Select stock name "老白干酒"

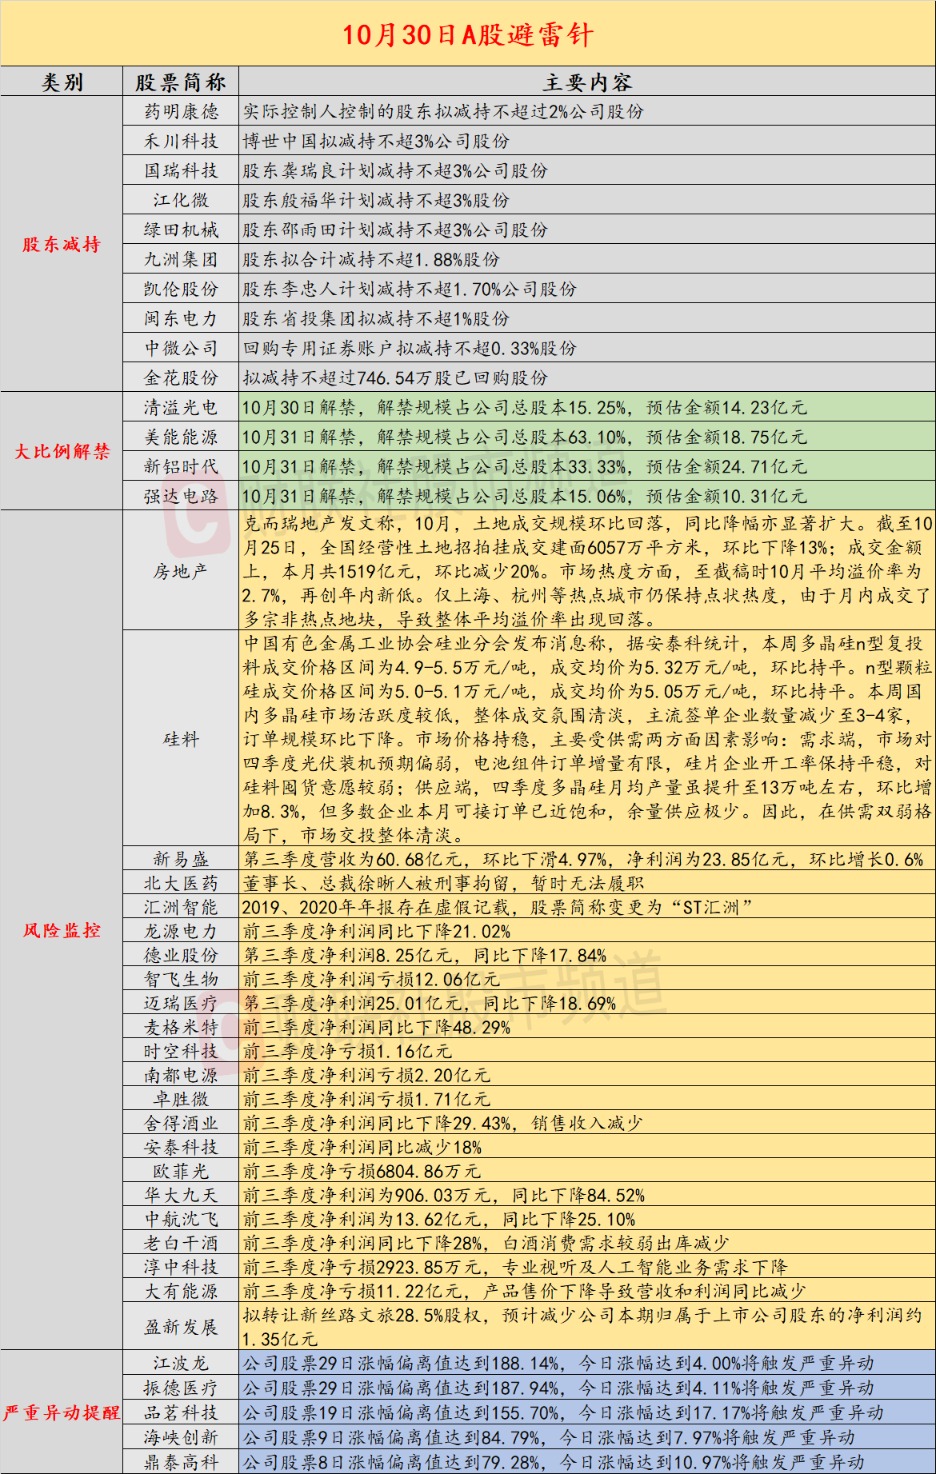pyautogui.click(x=181, y=1243)
